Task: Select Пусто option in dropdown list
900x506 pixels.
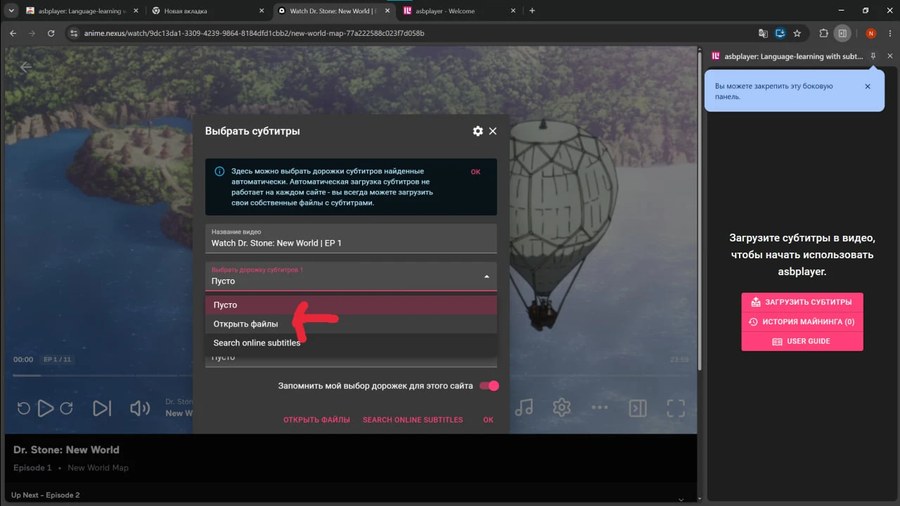Action: pyautogui.click(x=351, y=305)
